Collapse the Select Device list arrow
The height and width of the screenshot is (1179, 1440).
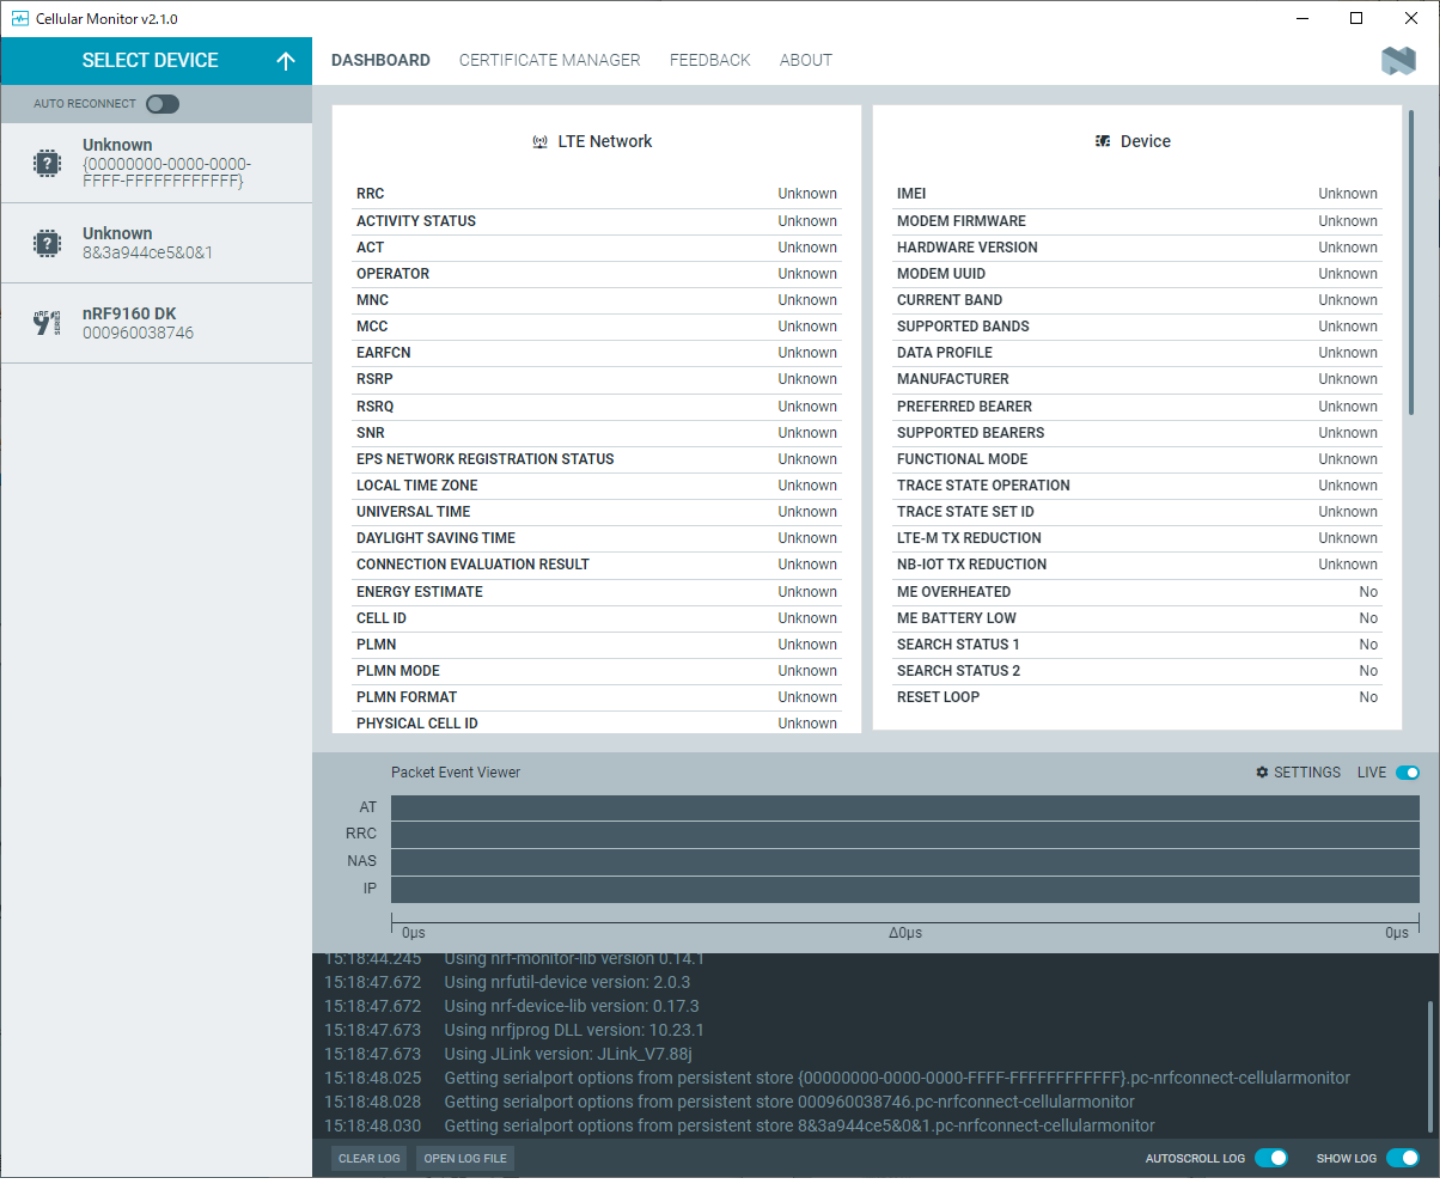(286, 61)
